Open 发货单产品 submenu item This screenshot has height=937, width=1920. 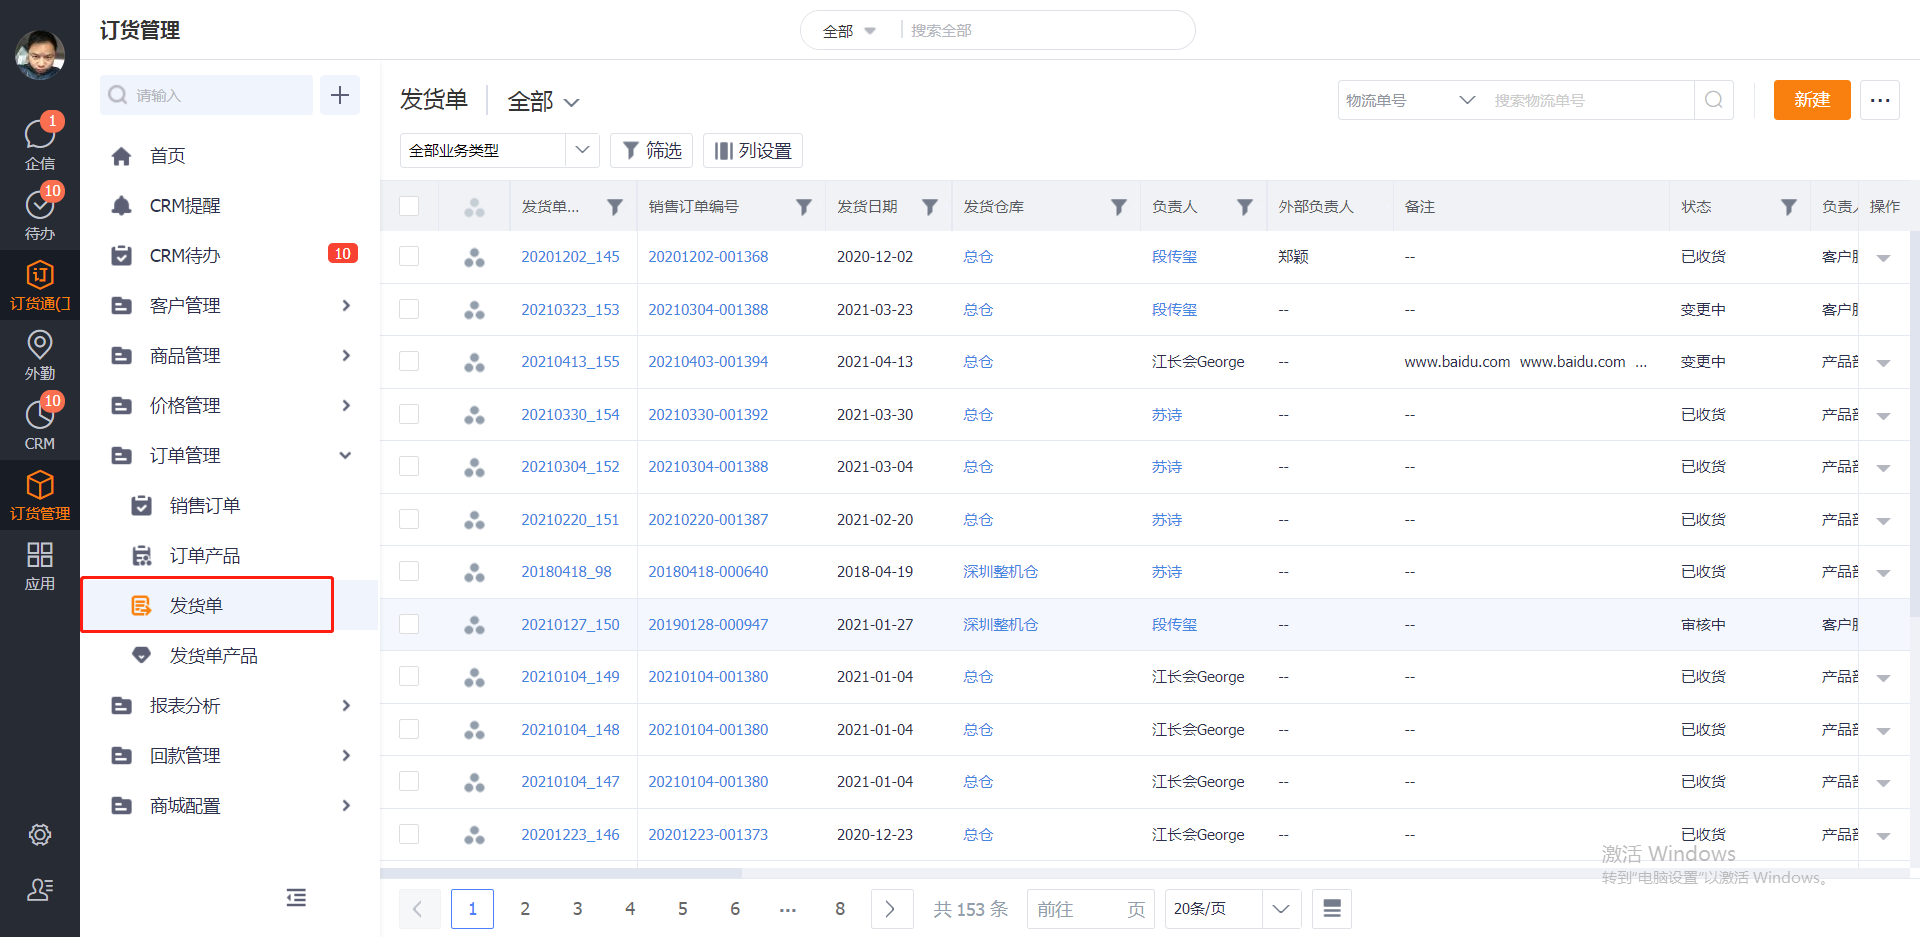[x=232, y=655]
